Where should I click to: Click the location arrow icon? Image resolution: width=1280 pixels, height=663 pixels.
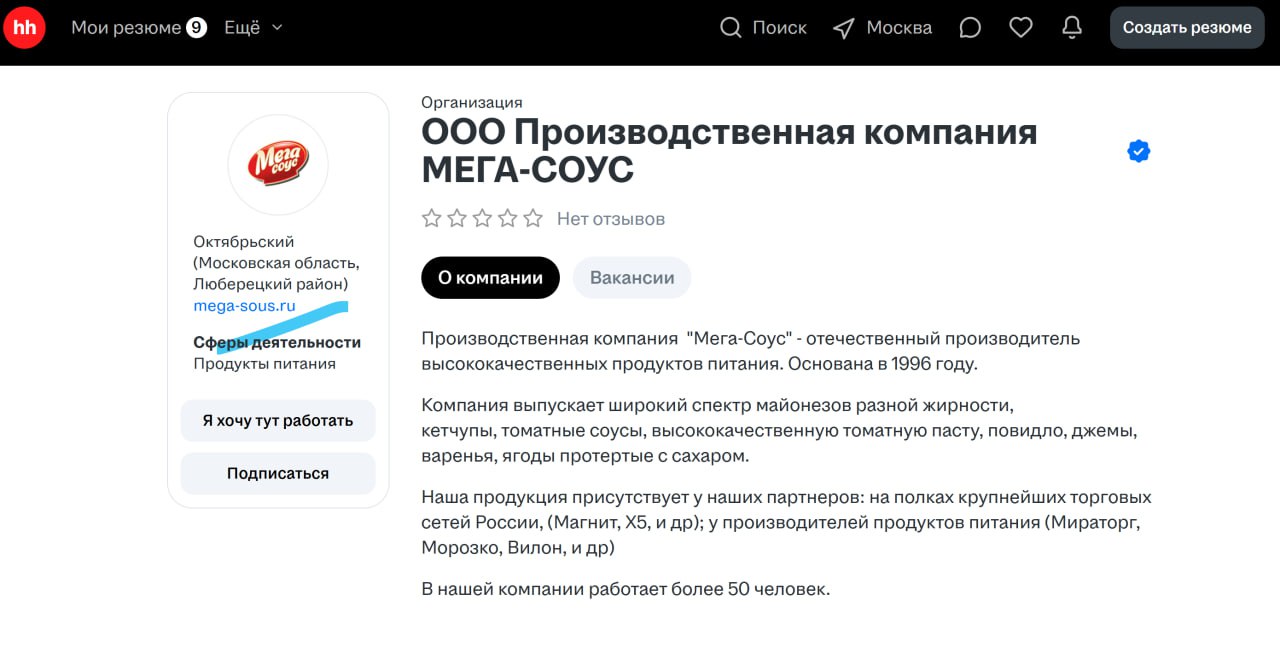pyautogui.click(x=844, y=28)
